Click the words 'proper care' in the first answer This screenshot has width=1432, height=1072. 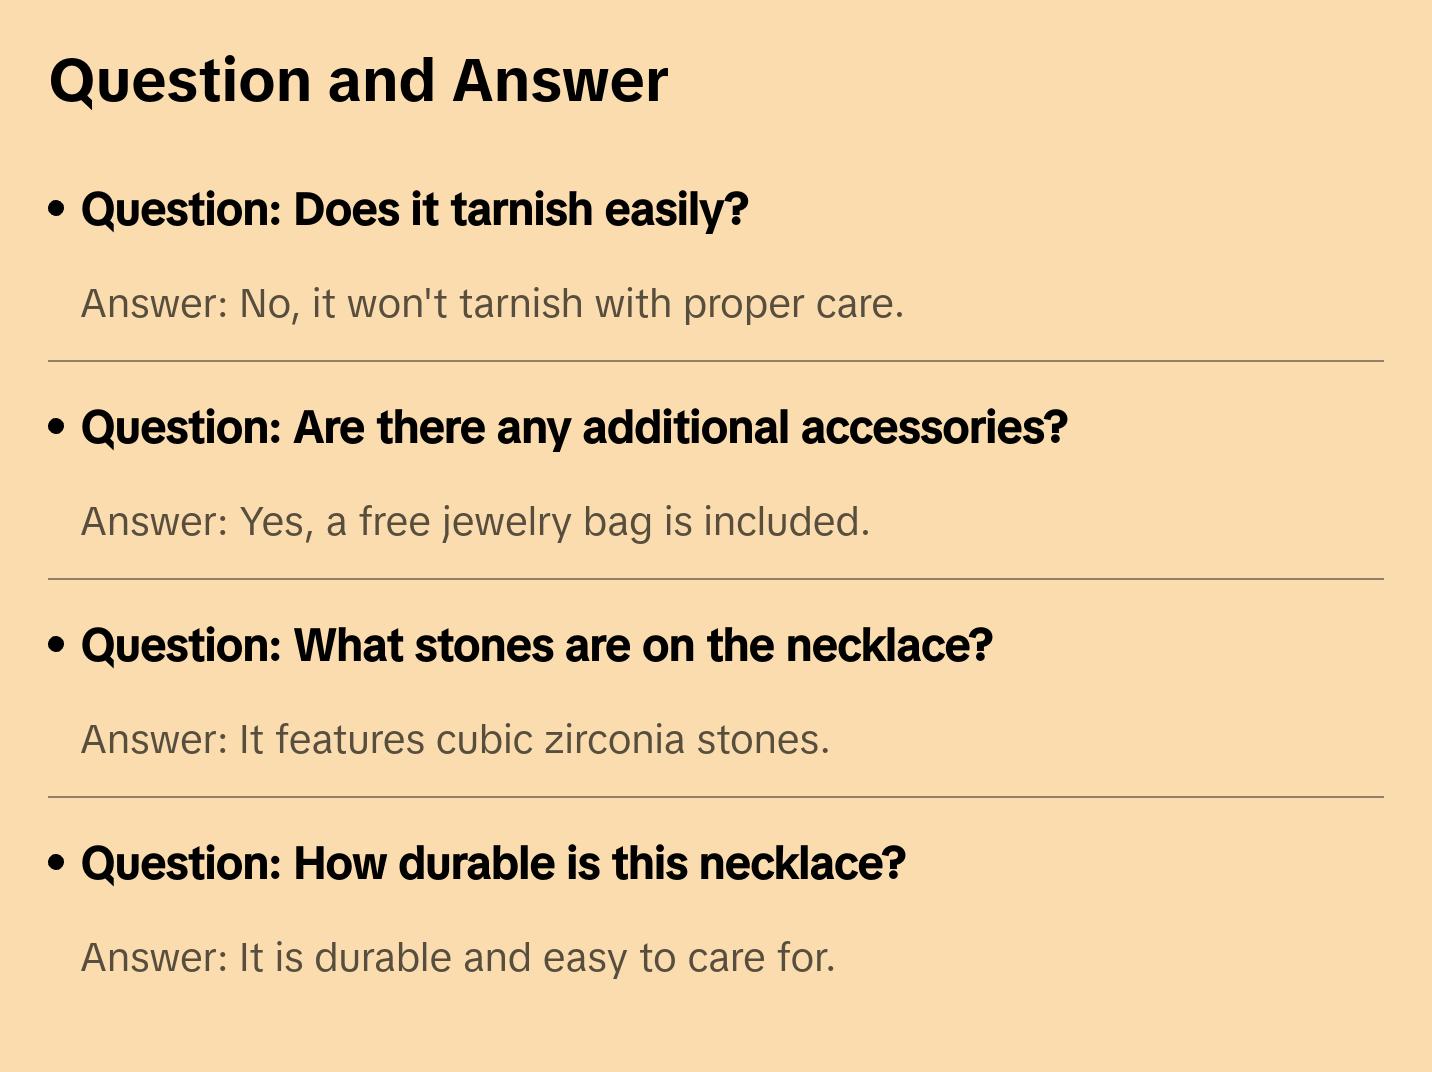pyautogui.click(x=792, y=305)
